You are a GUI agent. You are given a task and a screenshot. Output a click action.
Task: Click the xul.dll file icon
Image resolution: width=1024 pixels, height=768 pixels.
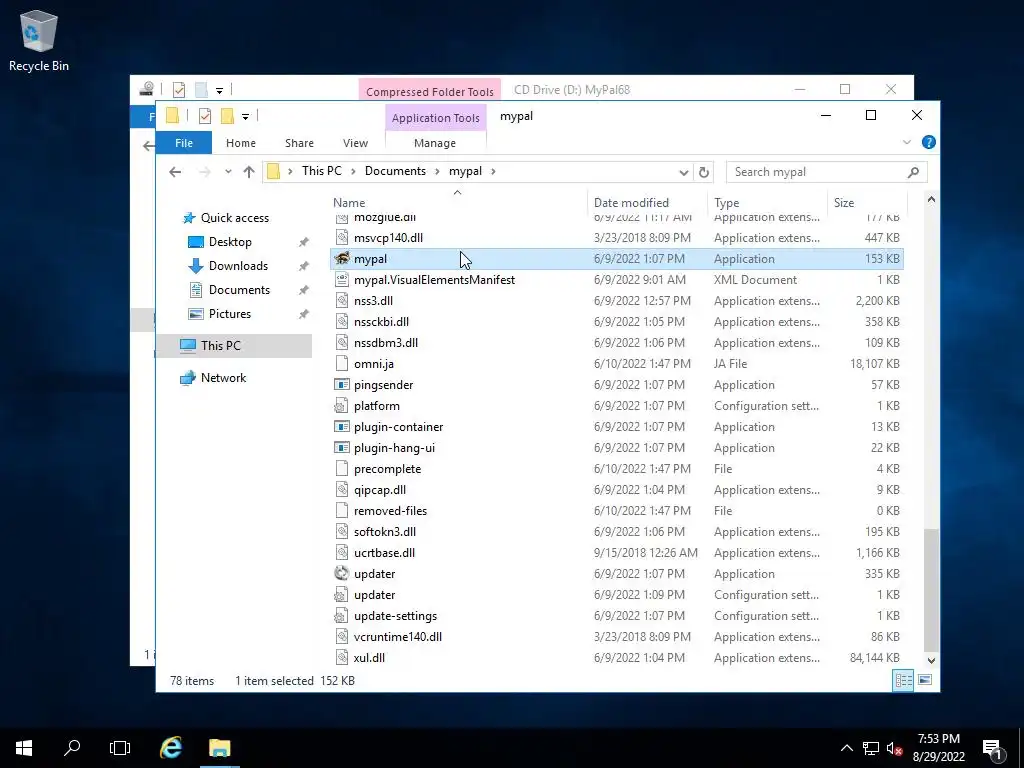342,658
